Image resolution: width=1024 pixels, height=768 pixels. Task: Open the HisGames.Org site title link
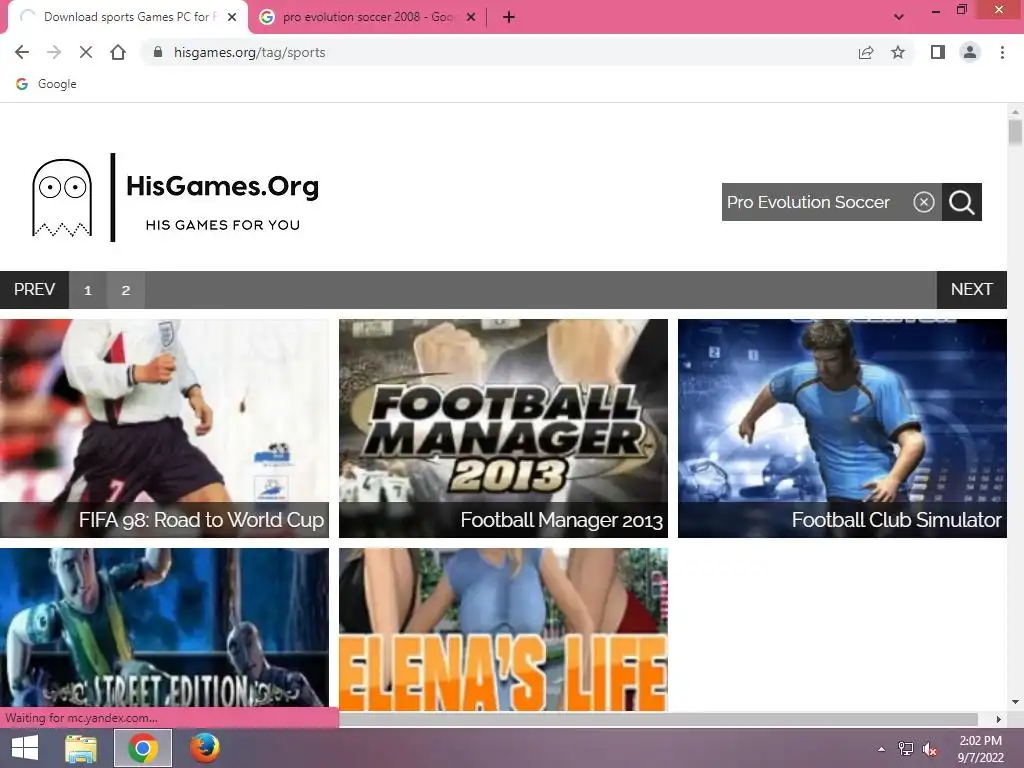click(x=222, y=186)
